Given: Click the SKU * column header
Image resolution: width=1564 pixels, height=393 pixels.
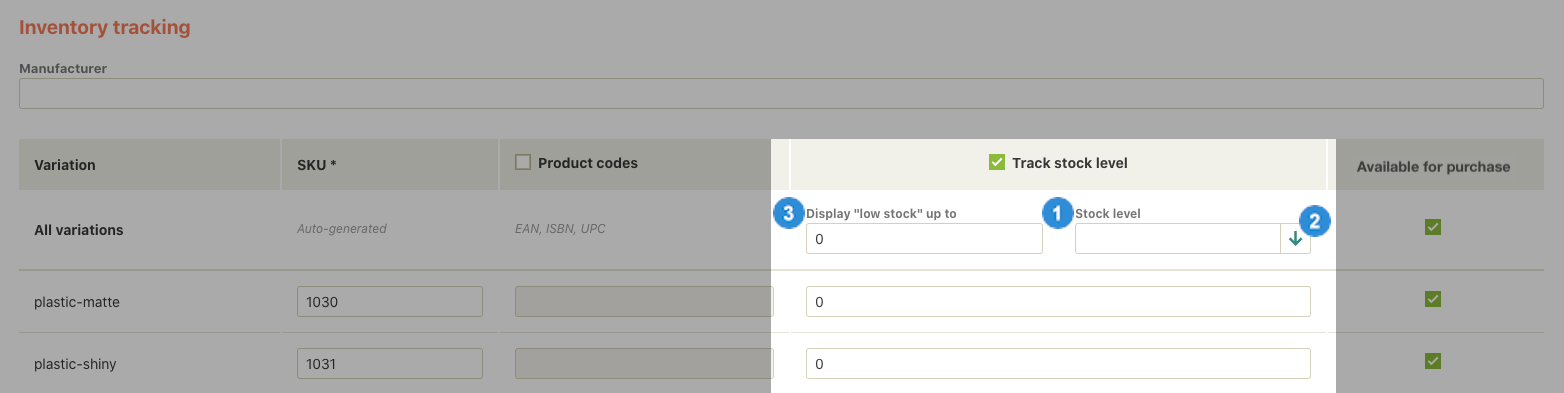Looking at the screenshot, I should [316, 165].
